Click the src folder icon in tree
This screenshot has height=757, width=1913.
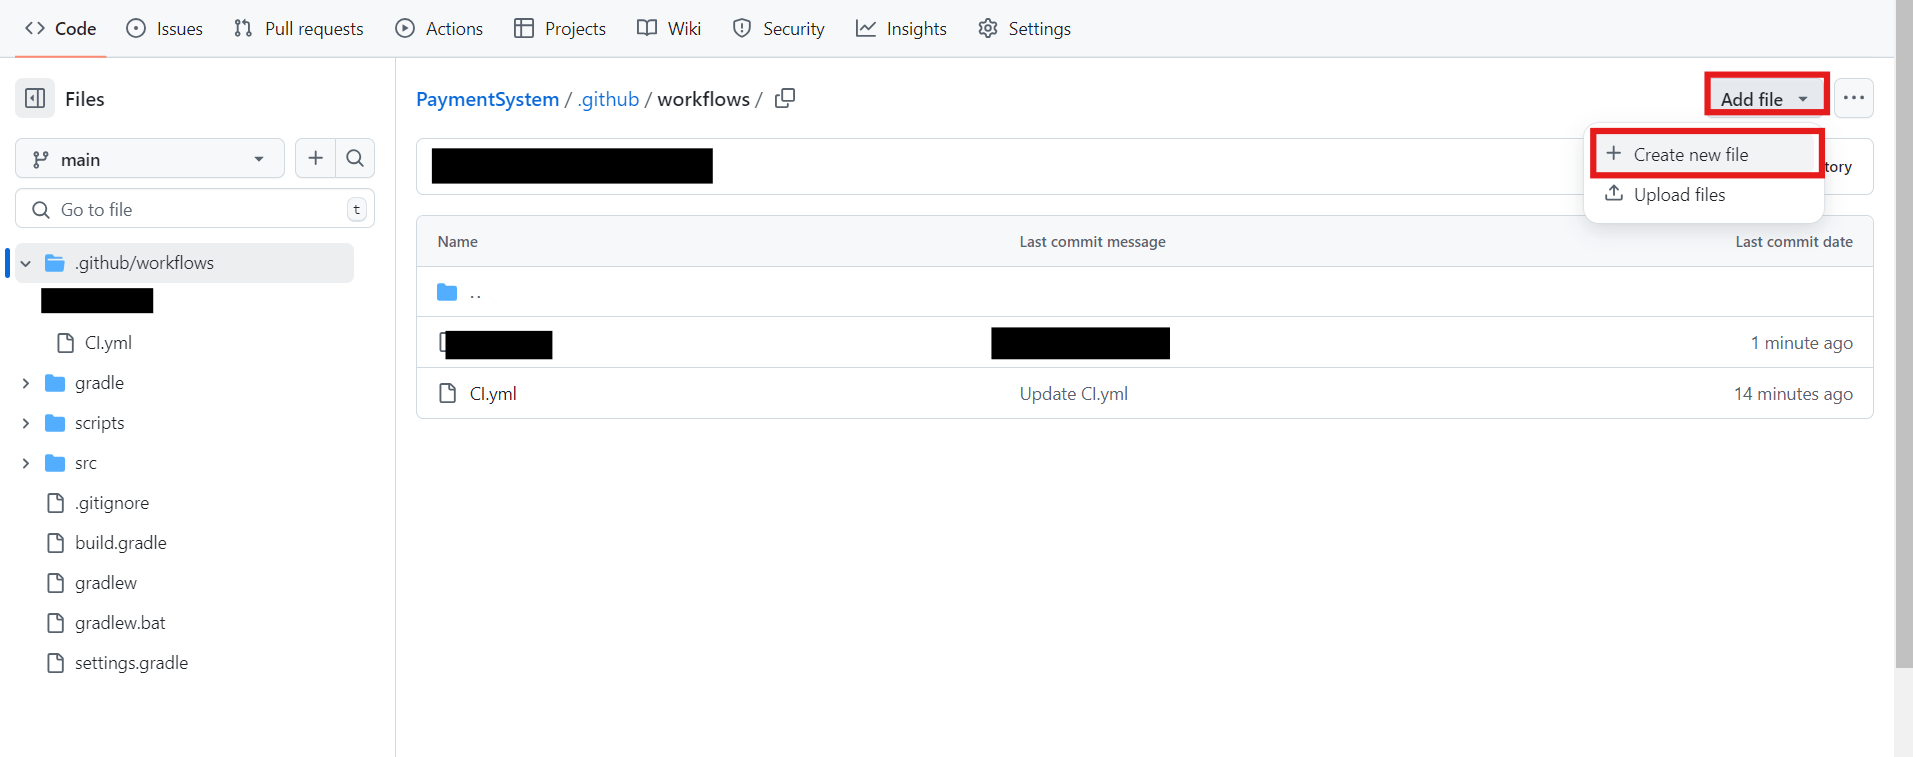tap(55, 463)
